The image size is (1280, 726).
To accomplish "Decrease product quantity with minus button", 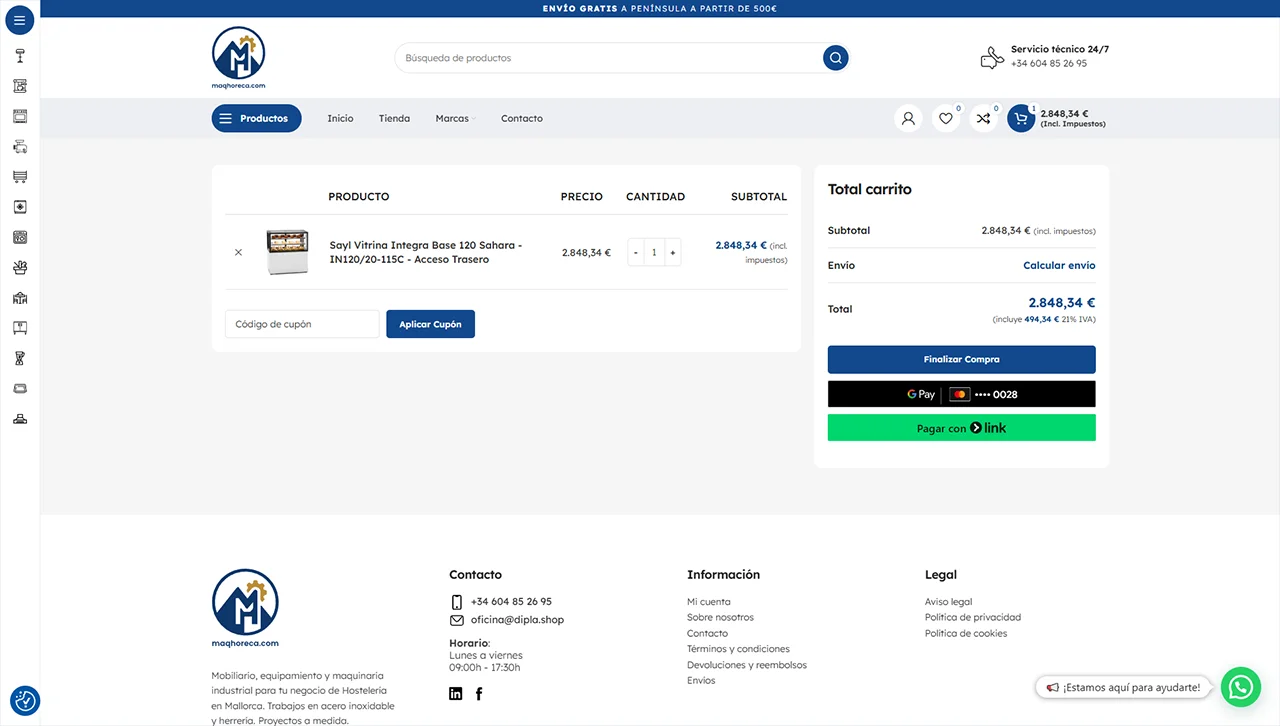I will coord(636,253).
